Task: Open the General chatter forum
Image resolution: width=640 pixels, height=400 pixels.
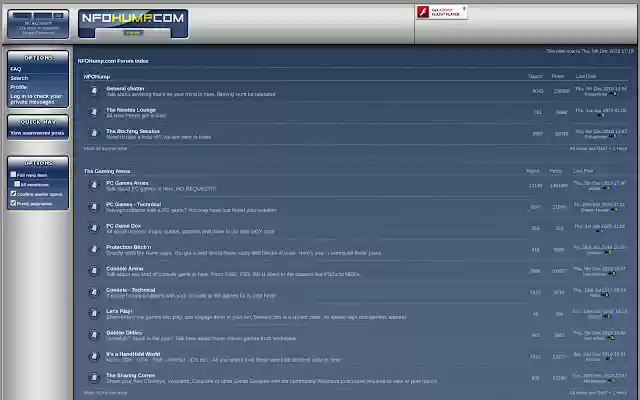Action: pos(125,88)
